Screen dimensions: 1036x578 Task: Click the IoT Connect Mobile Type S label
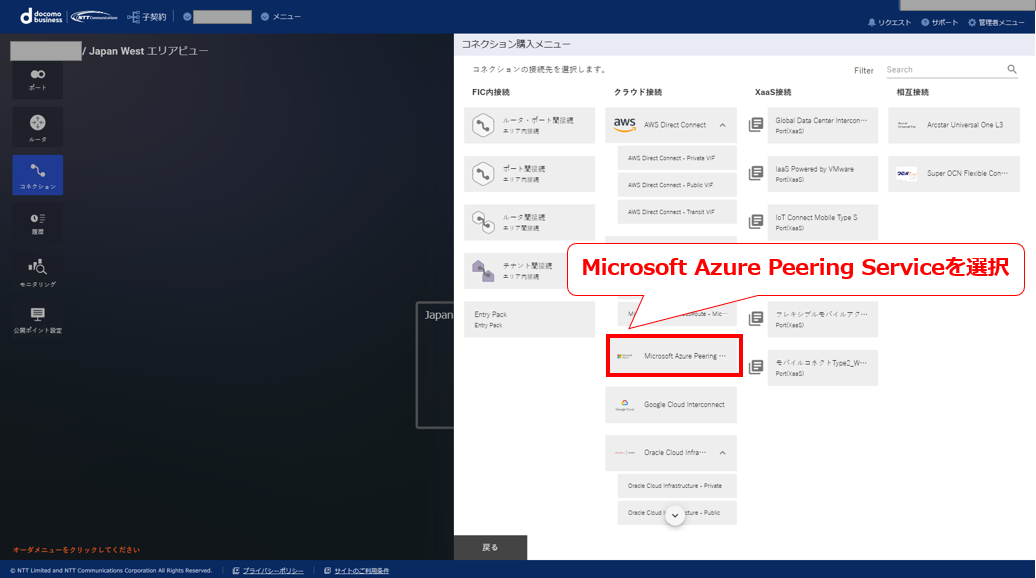pos(817,217)
